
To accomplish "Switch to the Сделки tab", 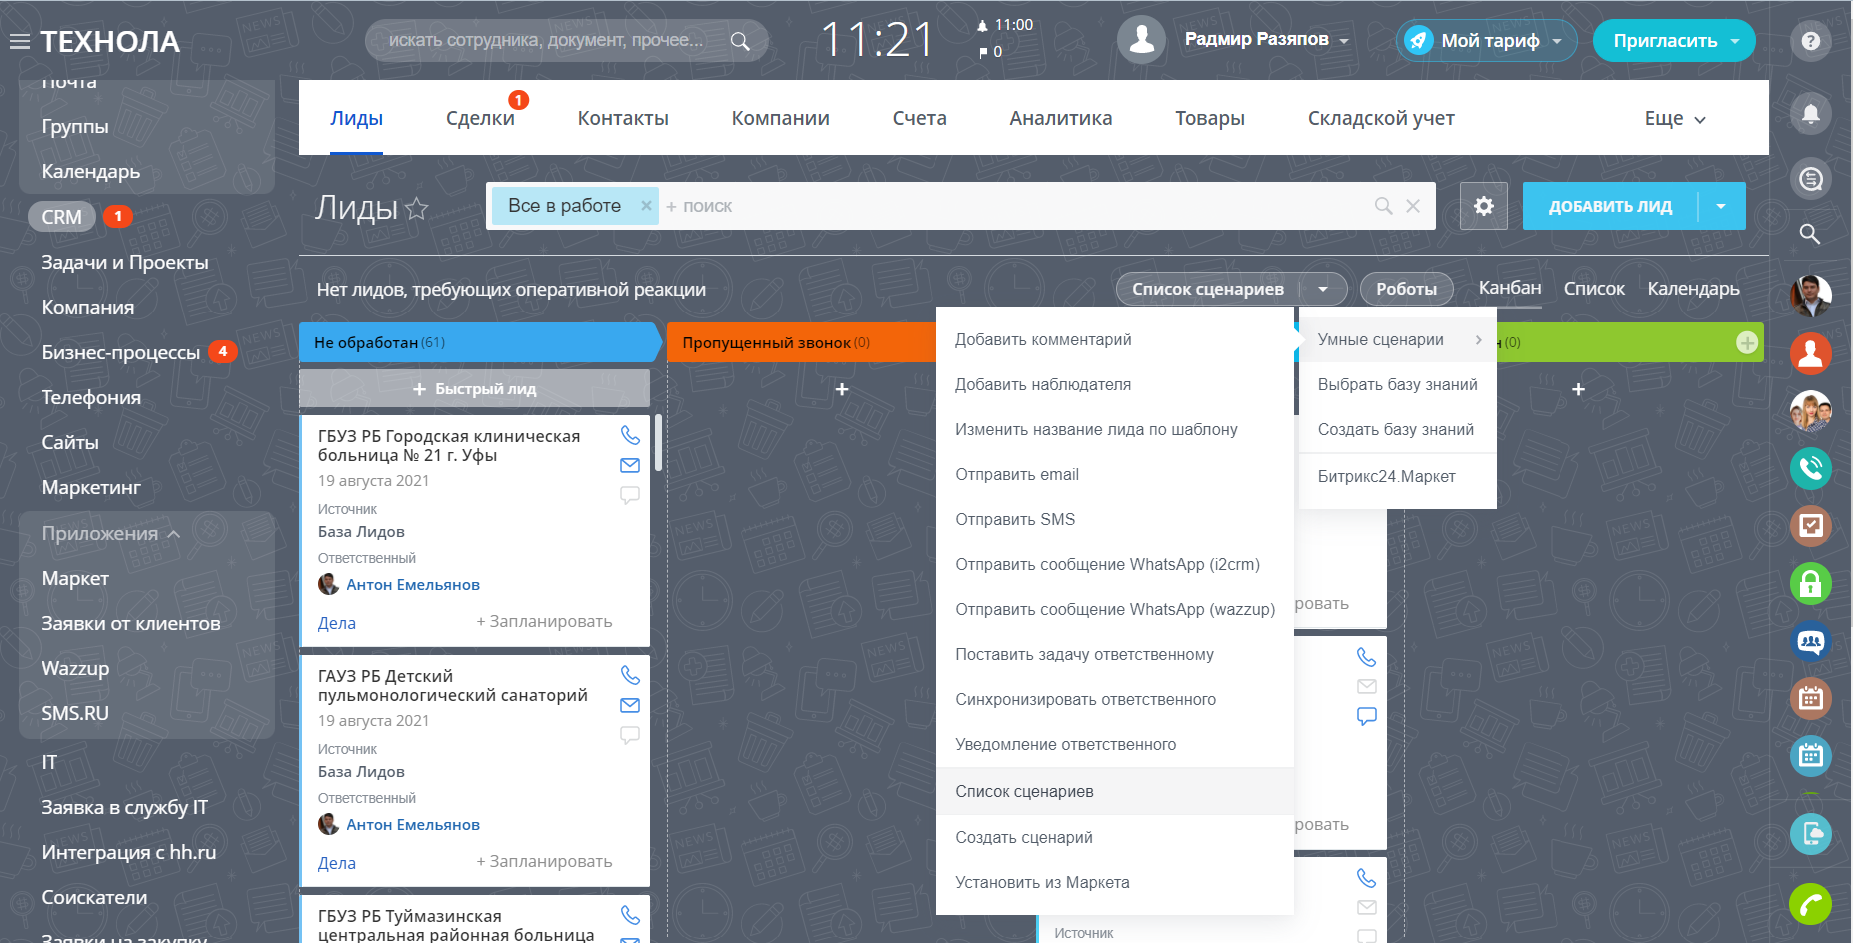I will point(480,118).
